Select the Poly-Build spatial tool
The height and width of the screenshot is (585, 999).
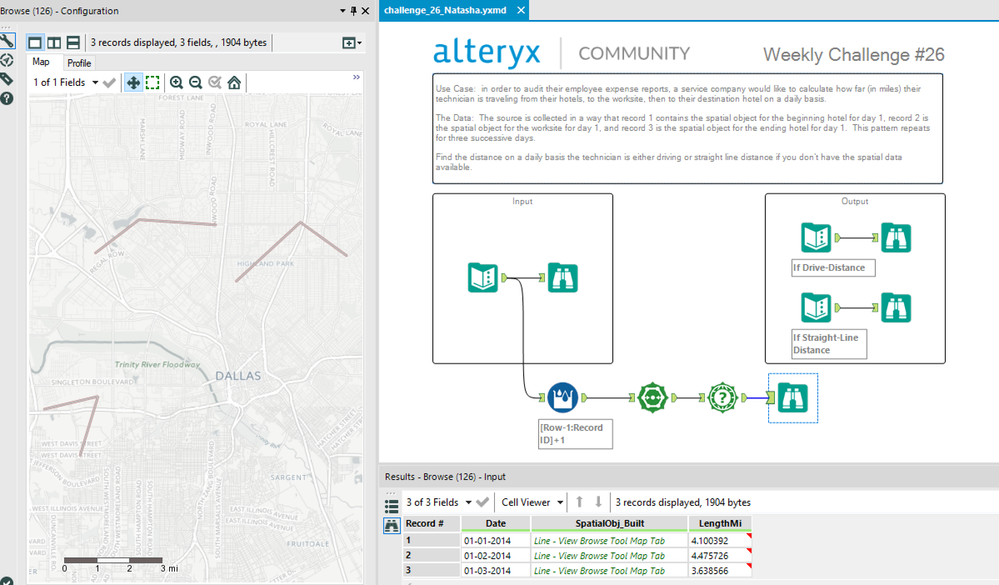[x=653, y=398]
